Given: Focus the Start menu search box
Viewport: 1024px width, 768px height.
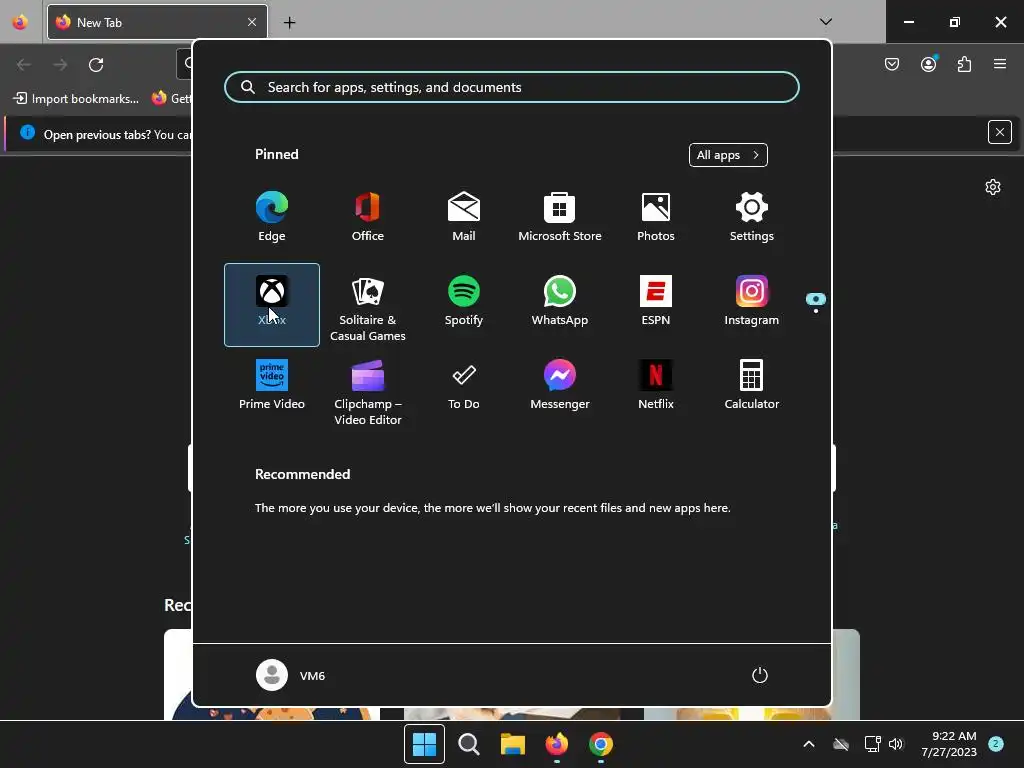Looking at the screenshot, I should click(x=512, y=87).
